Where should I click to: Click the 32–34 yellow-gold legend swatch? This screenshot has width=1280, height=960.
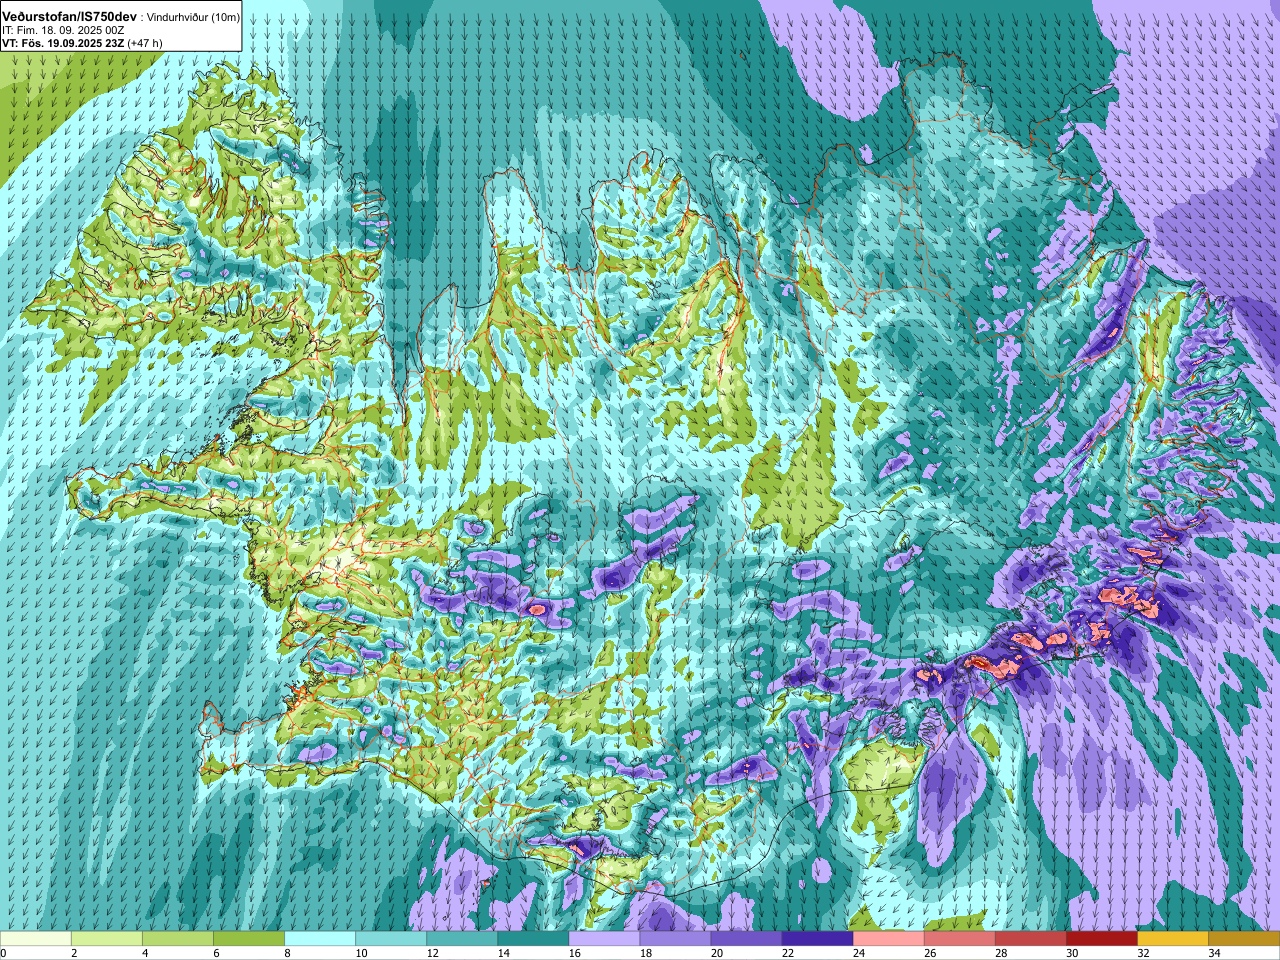click(x=1172, y=938)
